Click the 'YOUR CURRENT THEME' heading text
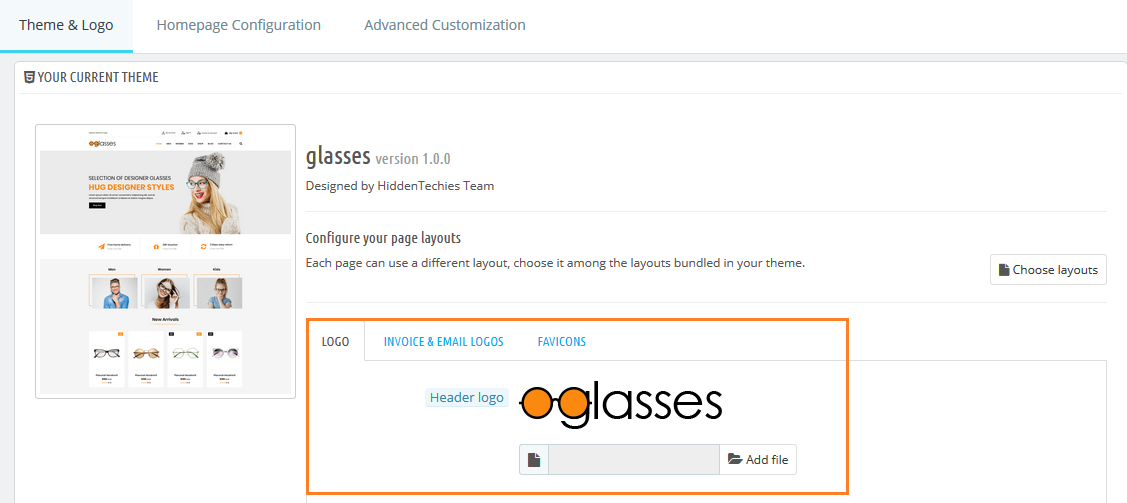The height and width of the screenshot is (503, 1127). coord(98,77)
